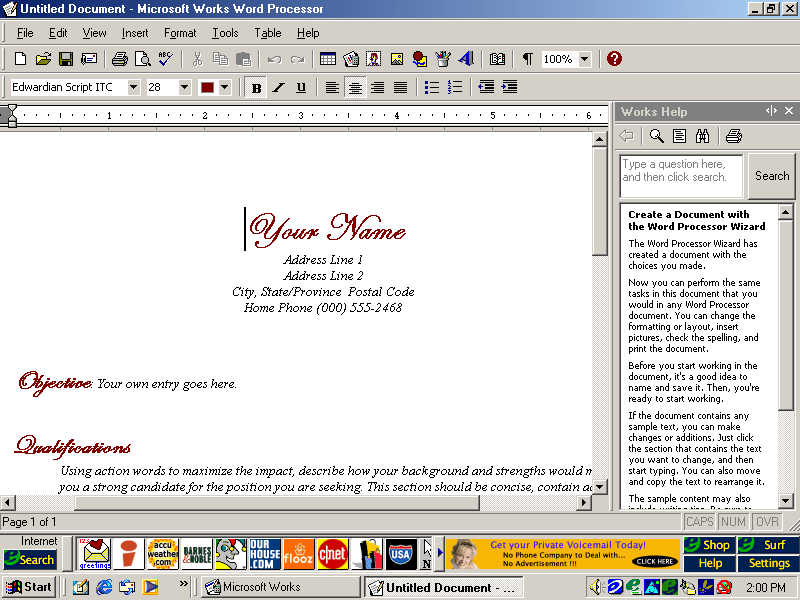The height and width of the screenshot is (600, 800).
Task: Click the binoculars icon in Works Help
Action: point(703,136)
